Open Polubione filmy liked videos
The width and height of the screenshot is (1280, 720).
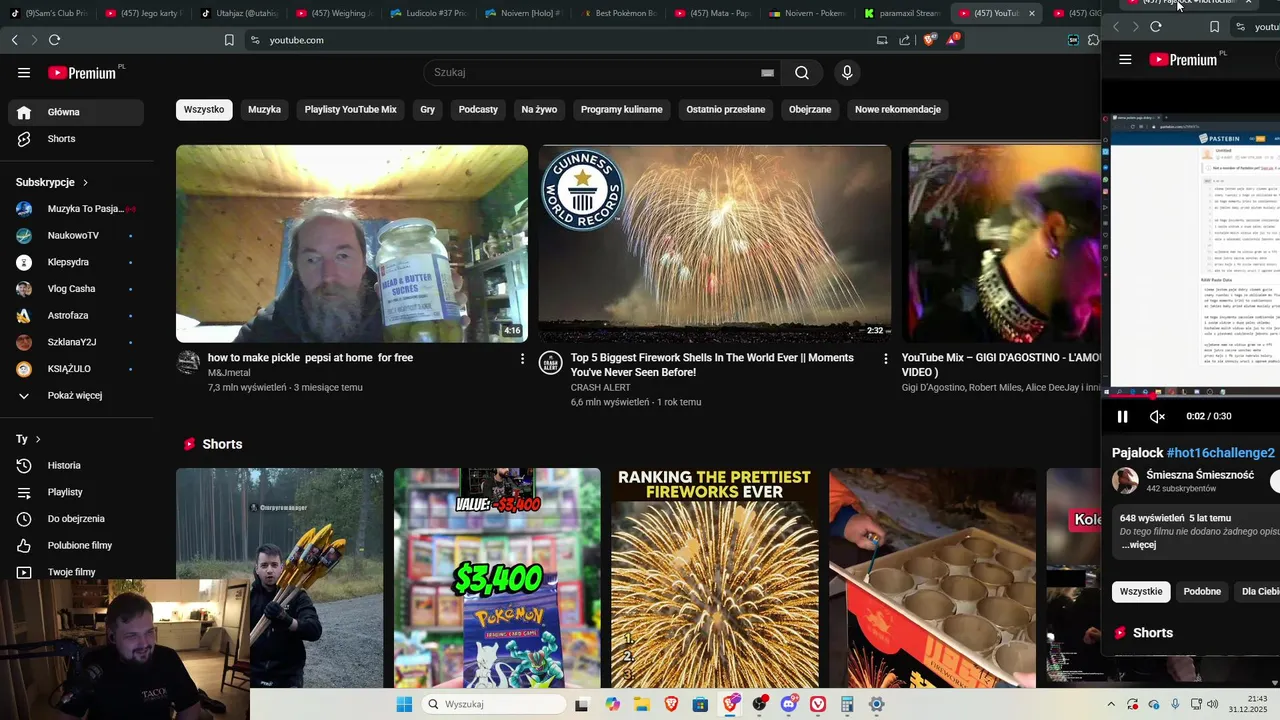coord(76,545)
